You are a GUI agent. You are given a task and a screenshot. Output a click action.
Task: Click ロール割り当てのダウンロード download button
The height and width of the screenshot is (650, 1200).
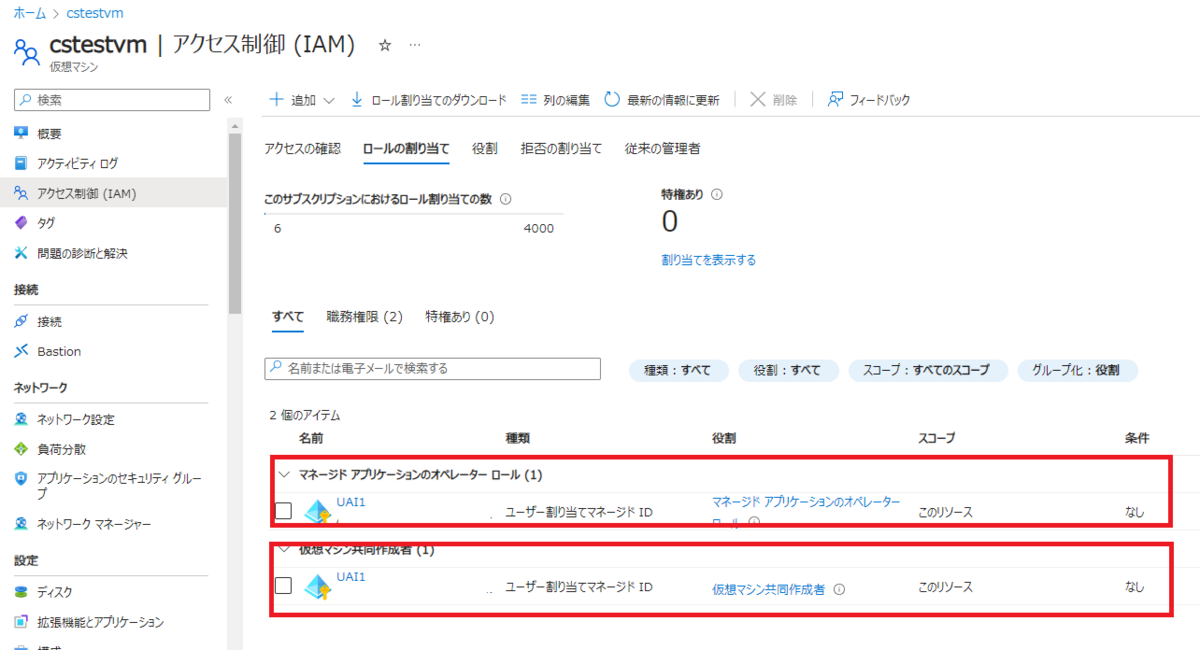coord(428,100)
